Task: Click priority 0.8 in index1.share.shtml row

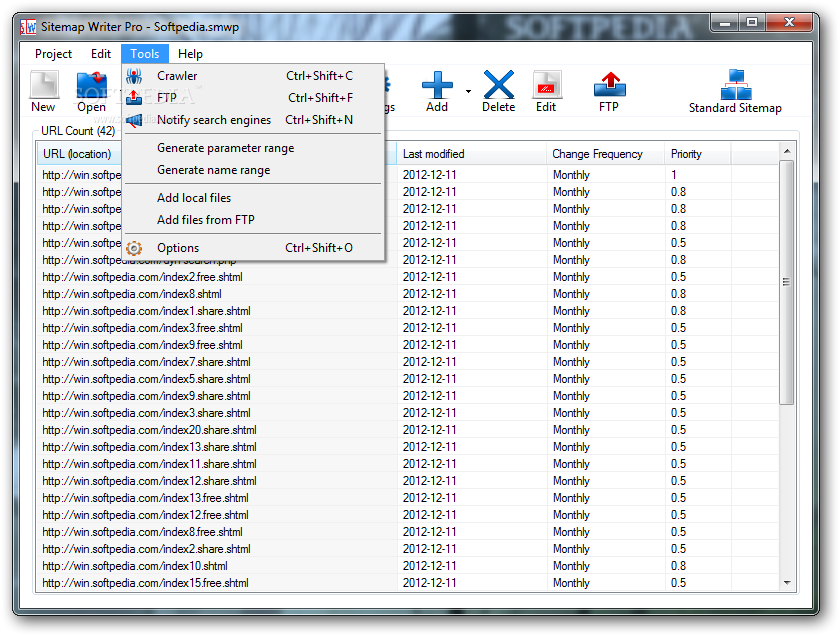Action: pyautogui.click(x=678, y=311)
